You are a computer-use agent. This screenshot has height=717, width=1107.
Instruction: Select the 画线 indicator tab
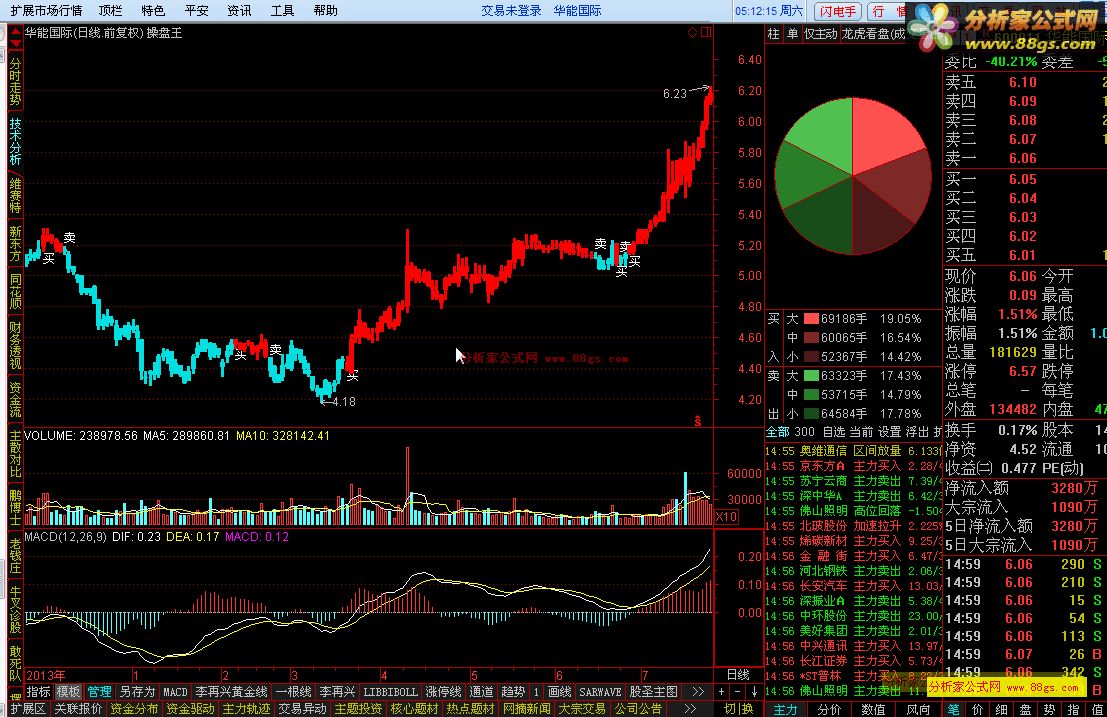pos(559,692)
